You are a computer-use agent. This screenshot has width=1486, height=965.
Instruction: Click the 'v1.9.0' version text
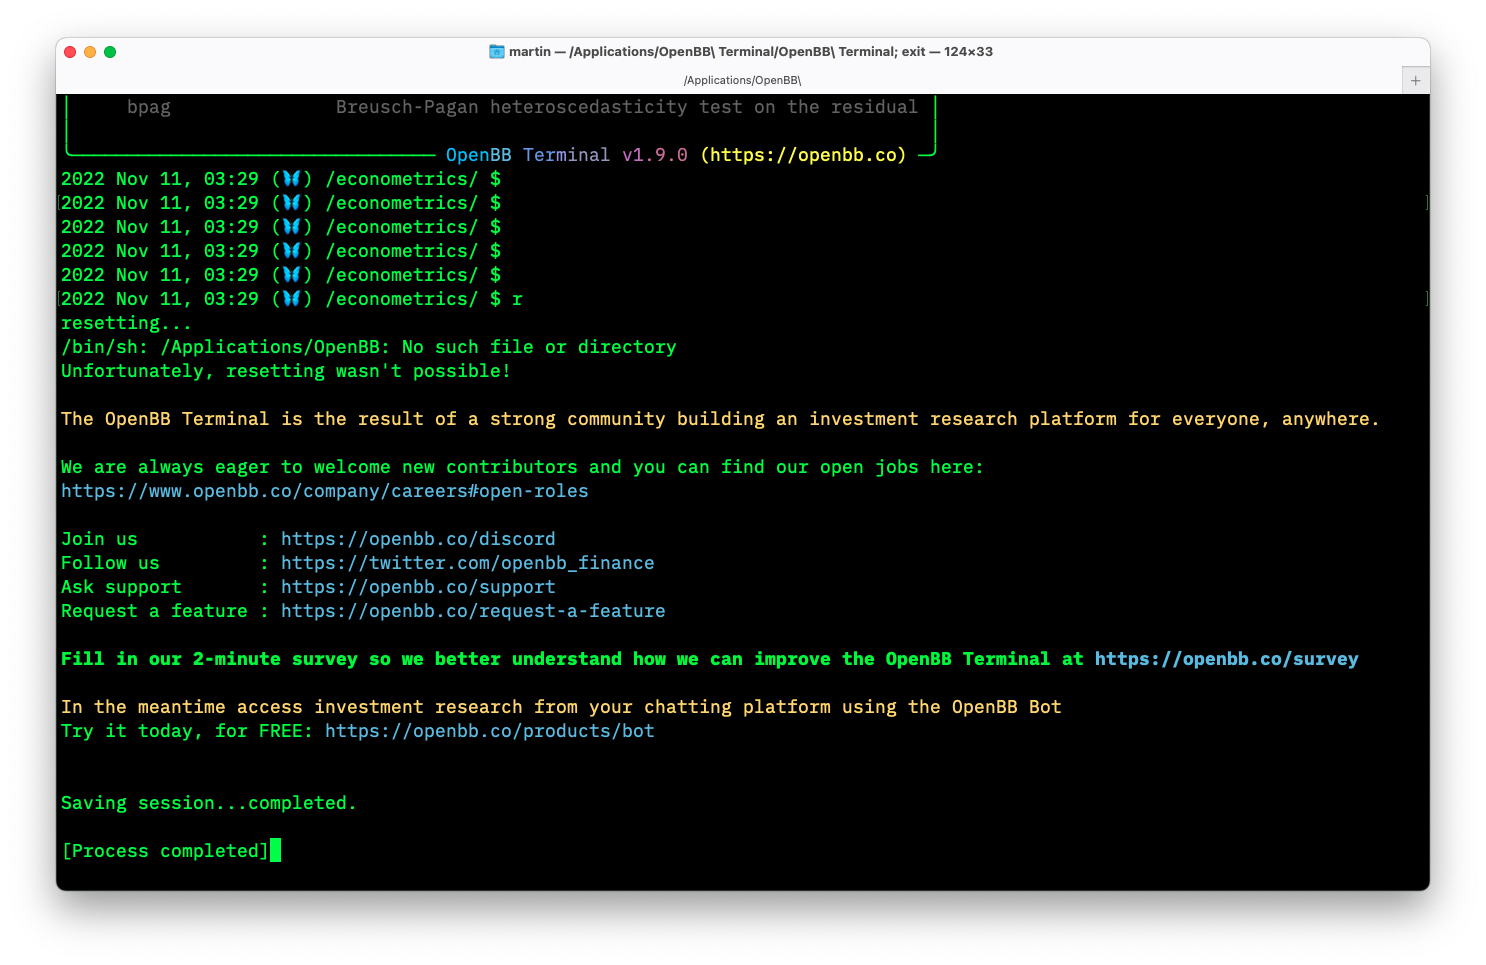click(x=655, y=155)
